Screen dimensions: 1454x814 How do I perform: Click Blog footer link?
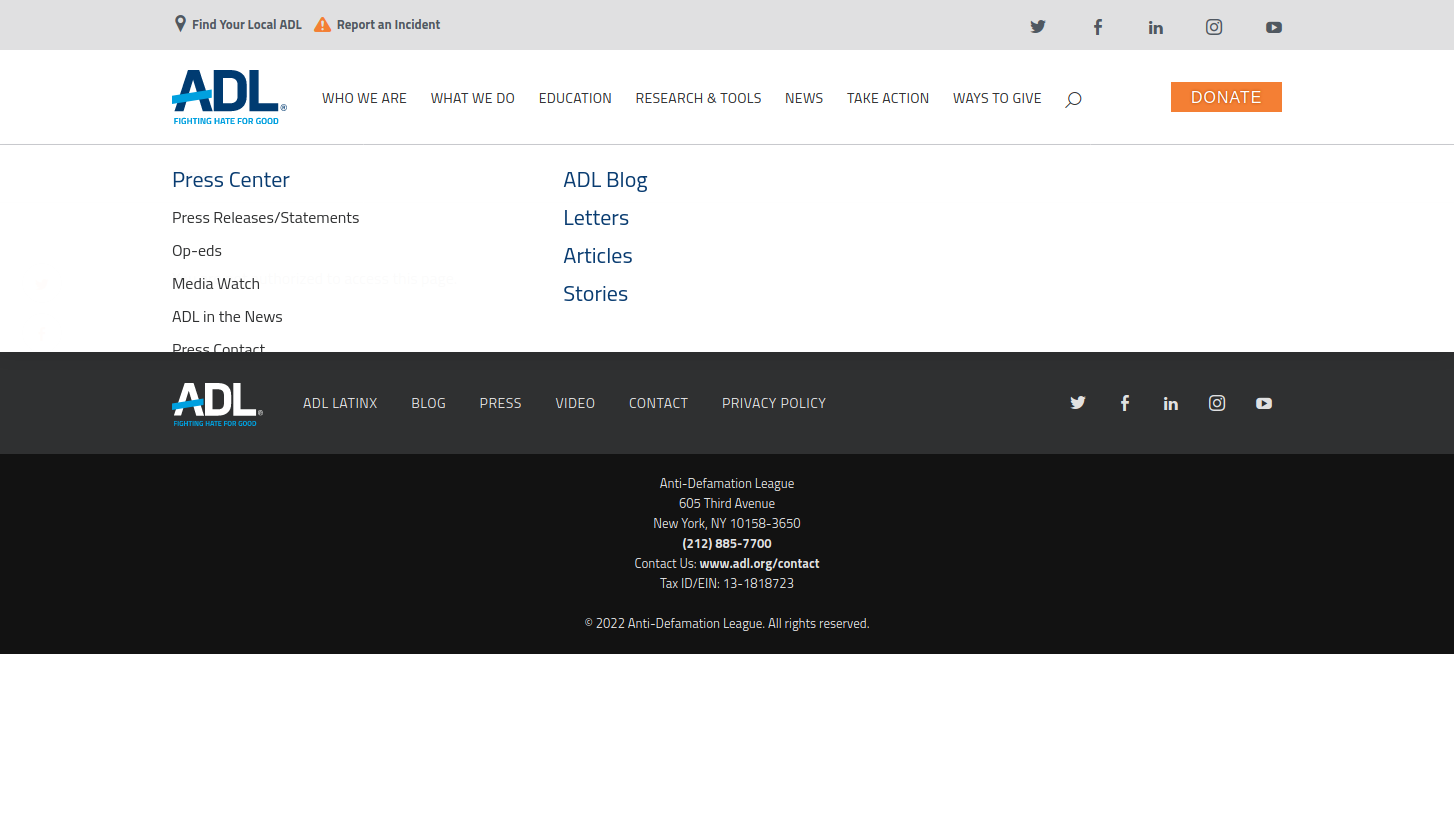(428, 403)
